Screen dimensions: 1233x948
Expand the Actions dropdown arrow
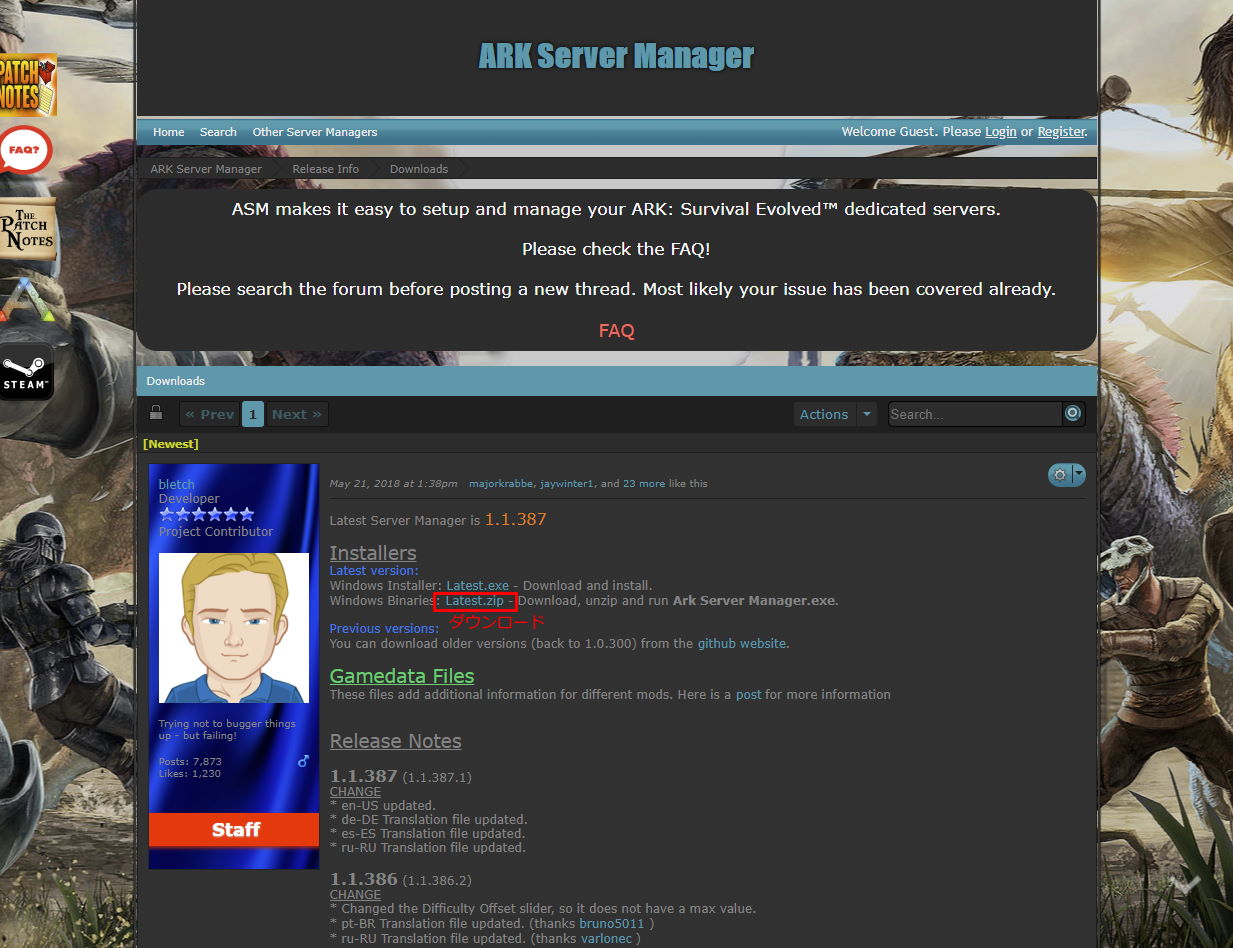pos(866,414)
